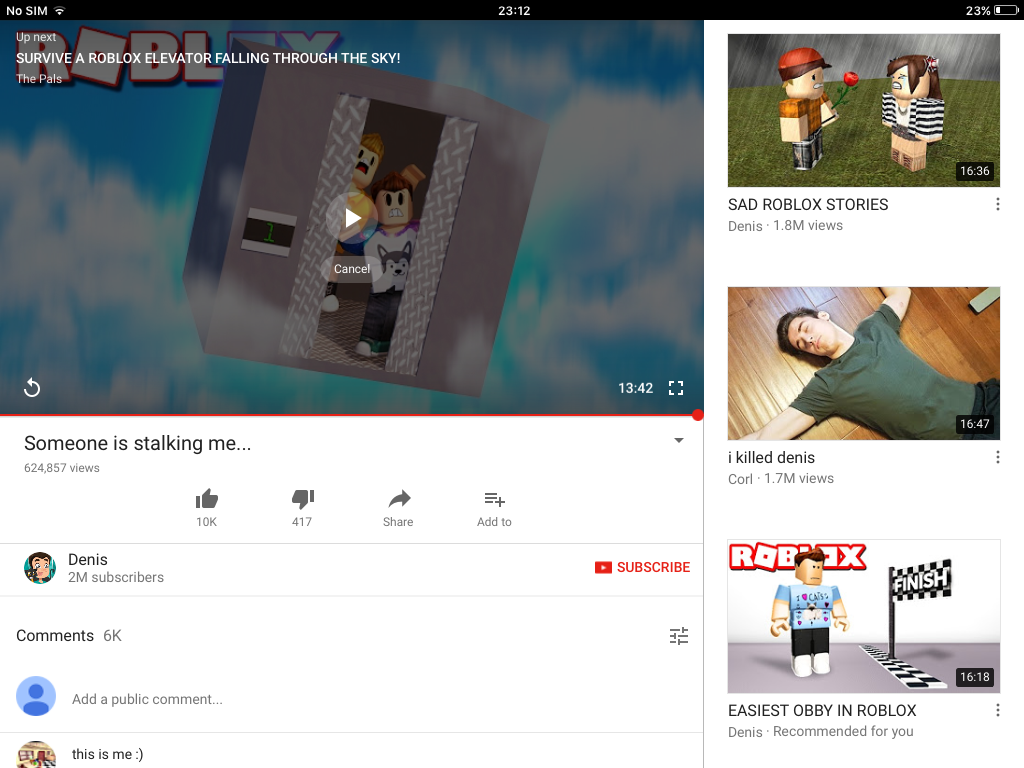Click the comment 'this is me :)'
The height and width of the screenshot is (768, 1024).
pos(107,754)
